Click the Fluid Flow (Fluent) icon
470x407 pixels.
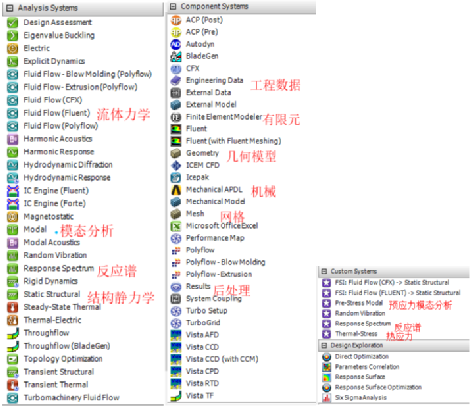point(13,113)
